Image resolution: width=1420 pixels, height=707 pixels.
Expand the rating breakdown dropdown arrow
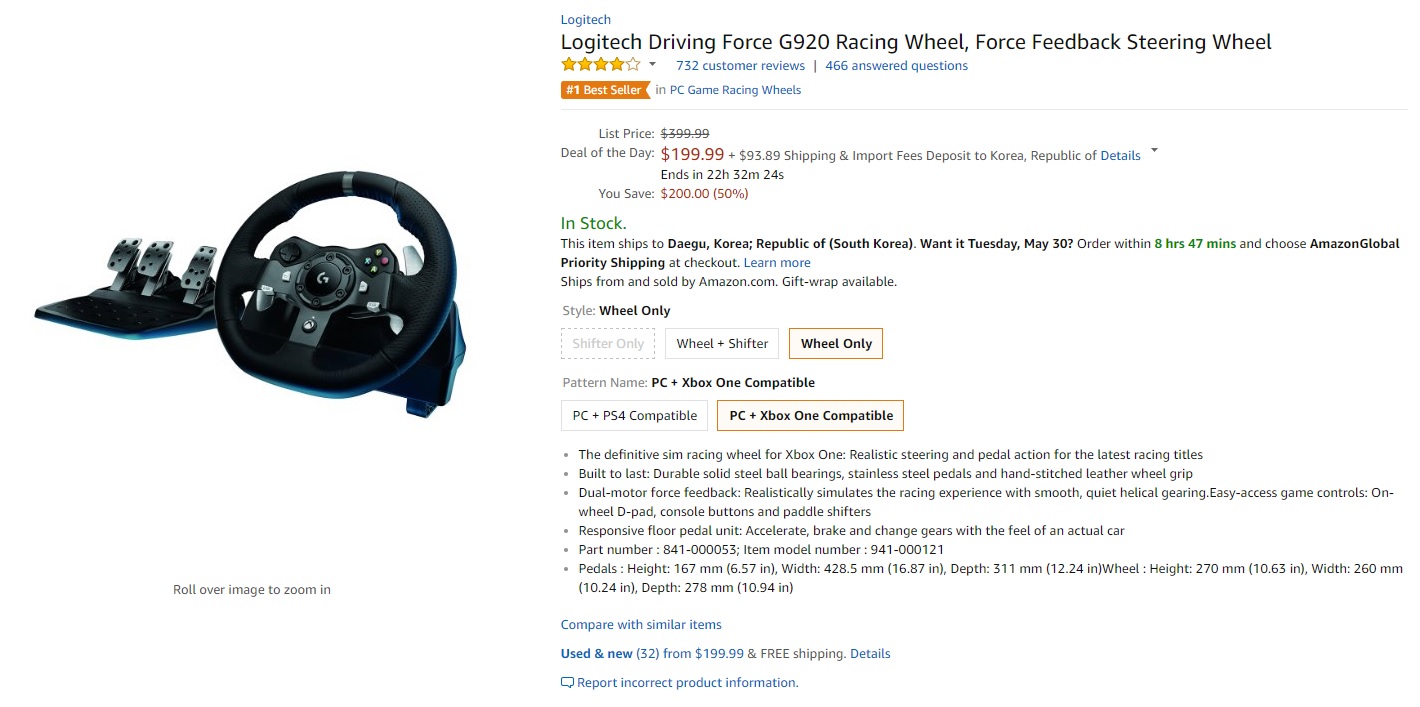coord(653,65)
